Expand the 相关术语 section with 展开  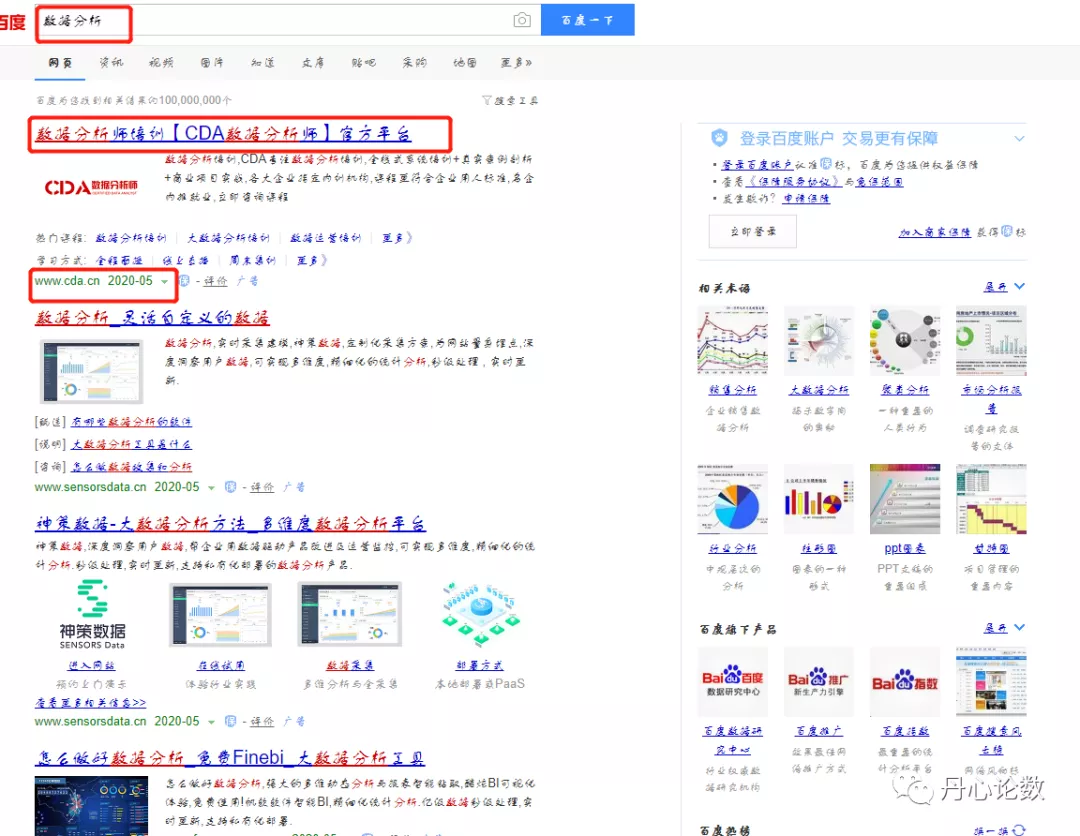coord(1004,286)
